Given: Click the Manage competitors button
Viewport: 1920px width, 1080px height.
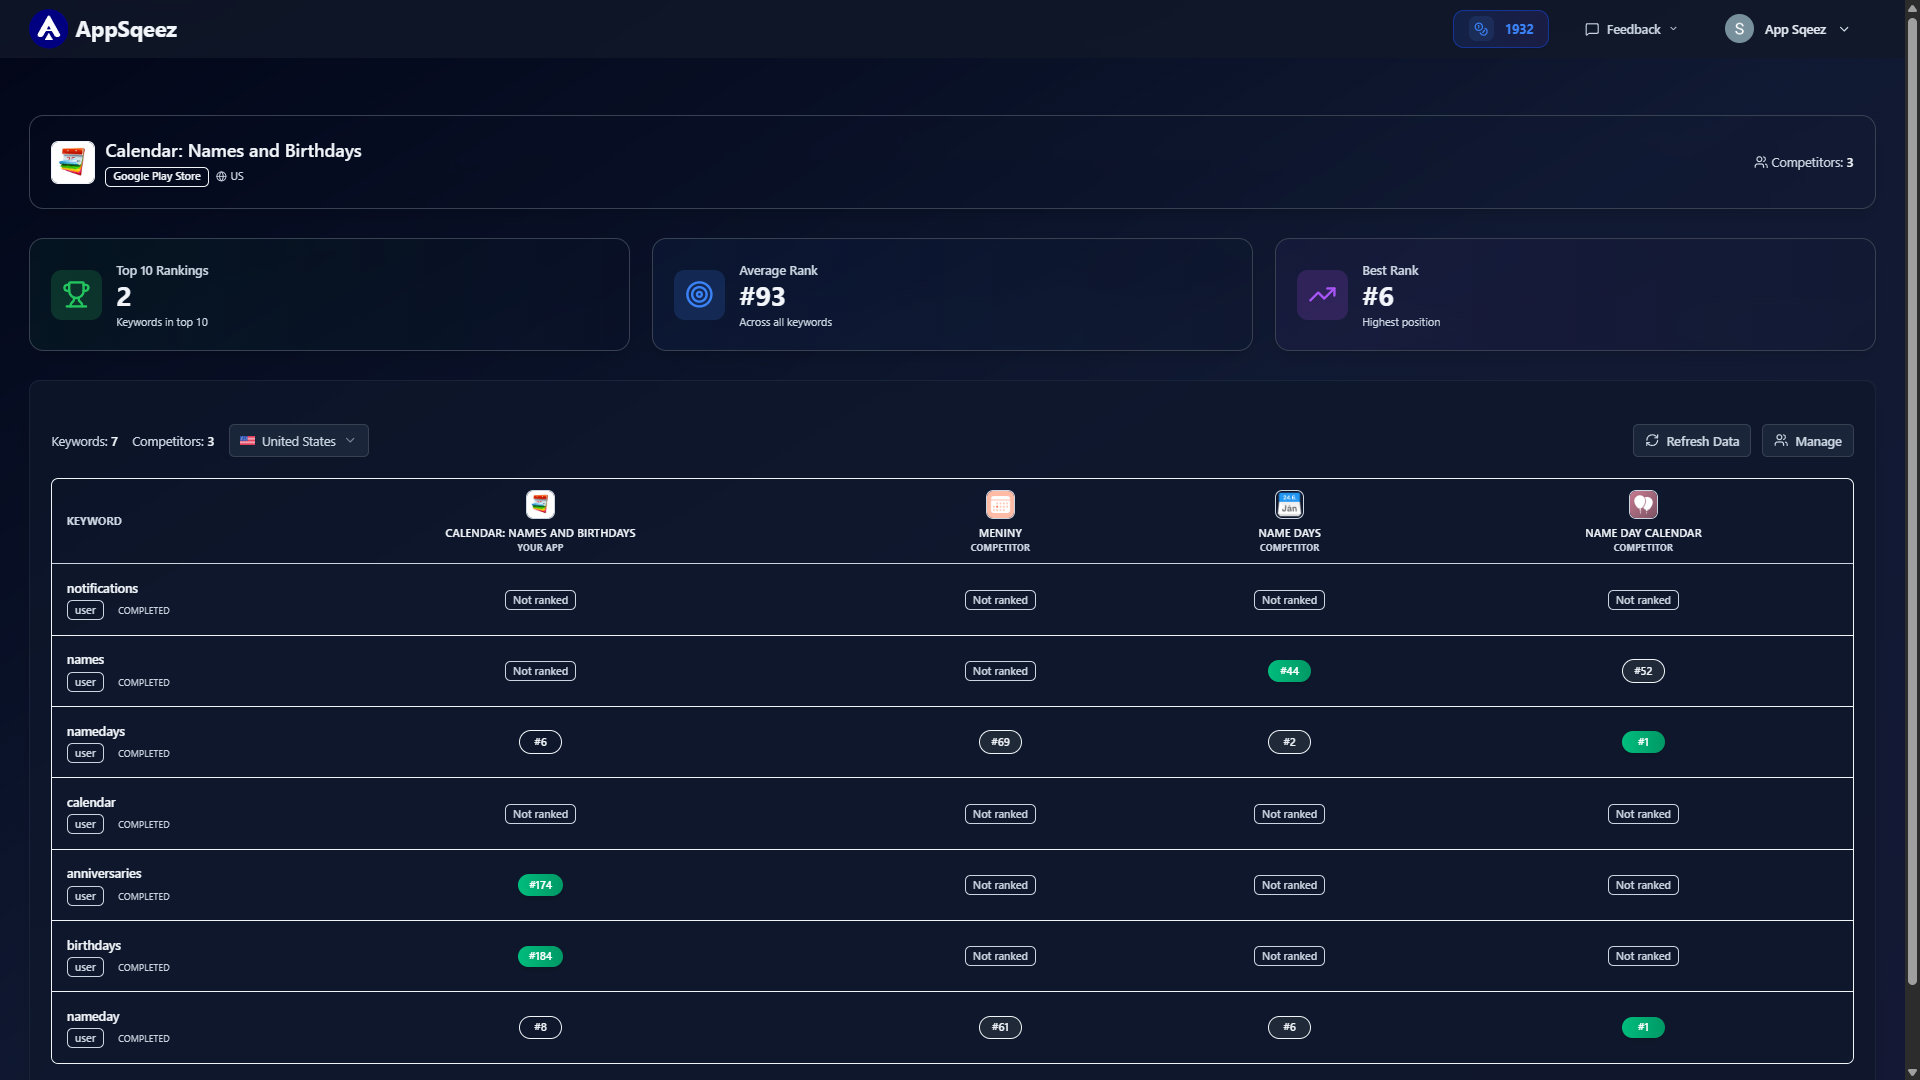Looking at the screenshot, I should point(1807,441).
